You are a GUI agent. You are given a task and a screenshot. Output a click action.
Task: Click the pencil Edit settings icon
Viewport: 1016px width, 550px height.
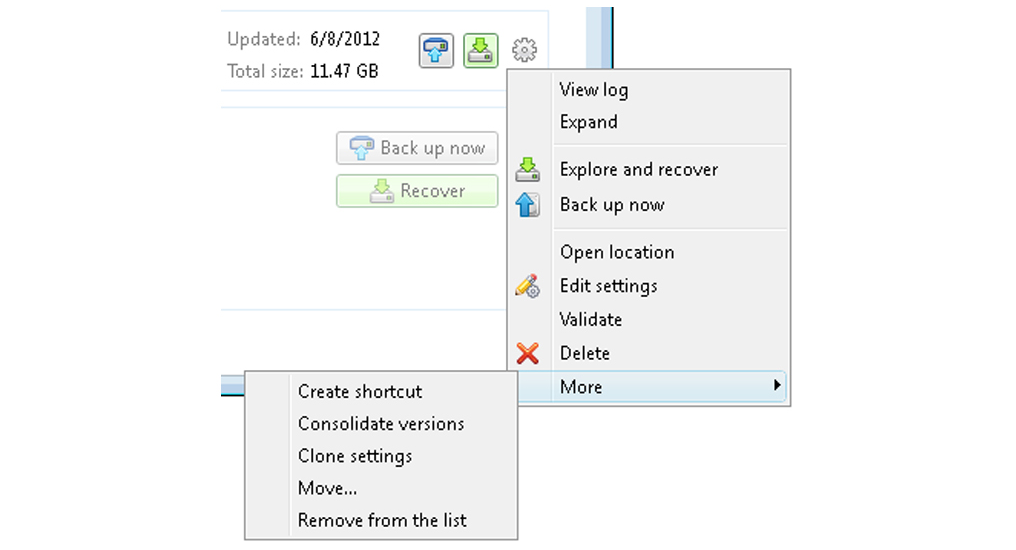click(527, 286)
